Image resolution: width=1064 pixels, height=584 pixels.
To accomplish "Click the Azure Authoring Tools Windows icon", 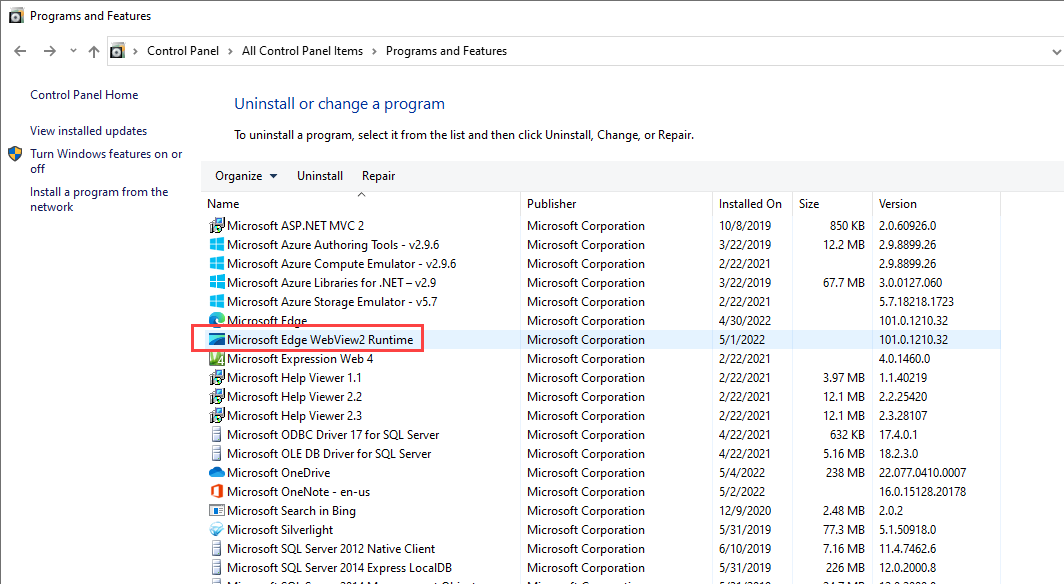I will [216, 245].
